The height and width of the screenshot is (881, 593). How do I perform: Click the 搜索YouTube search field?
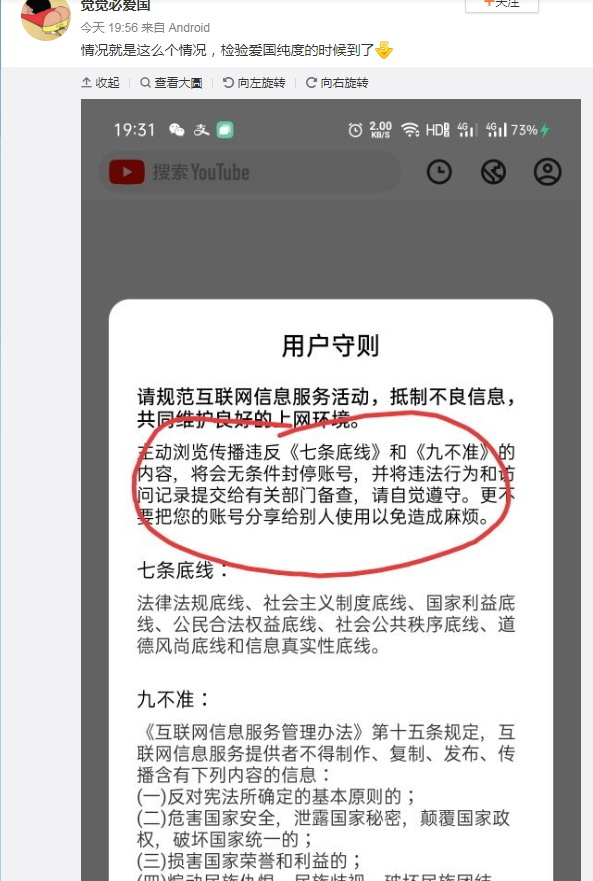[x=251, y=172]
